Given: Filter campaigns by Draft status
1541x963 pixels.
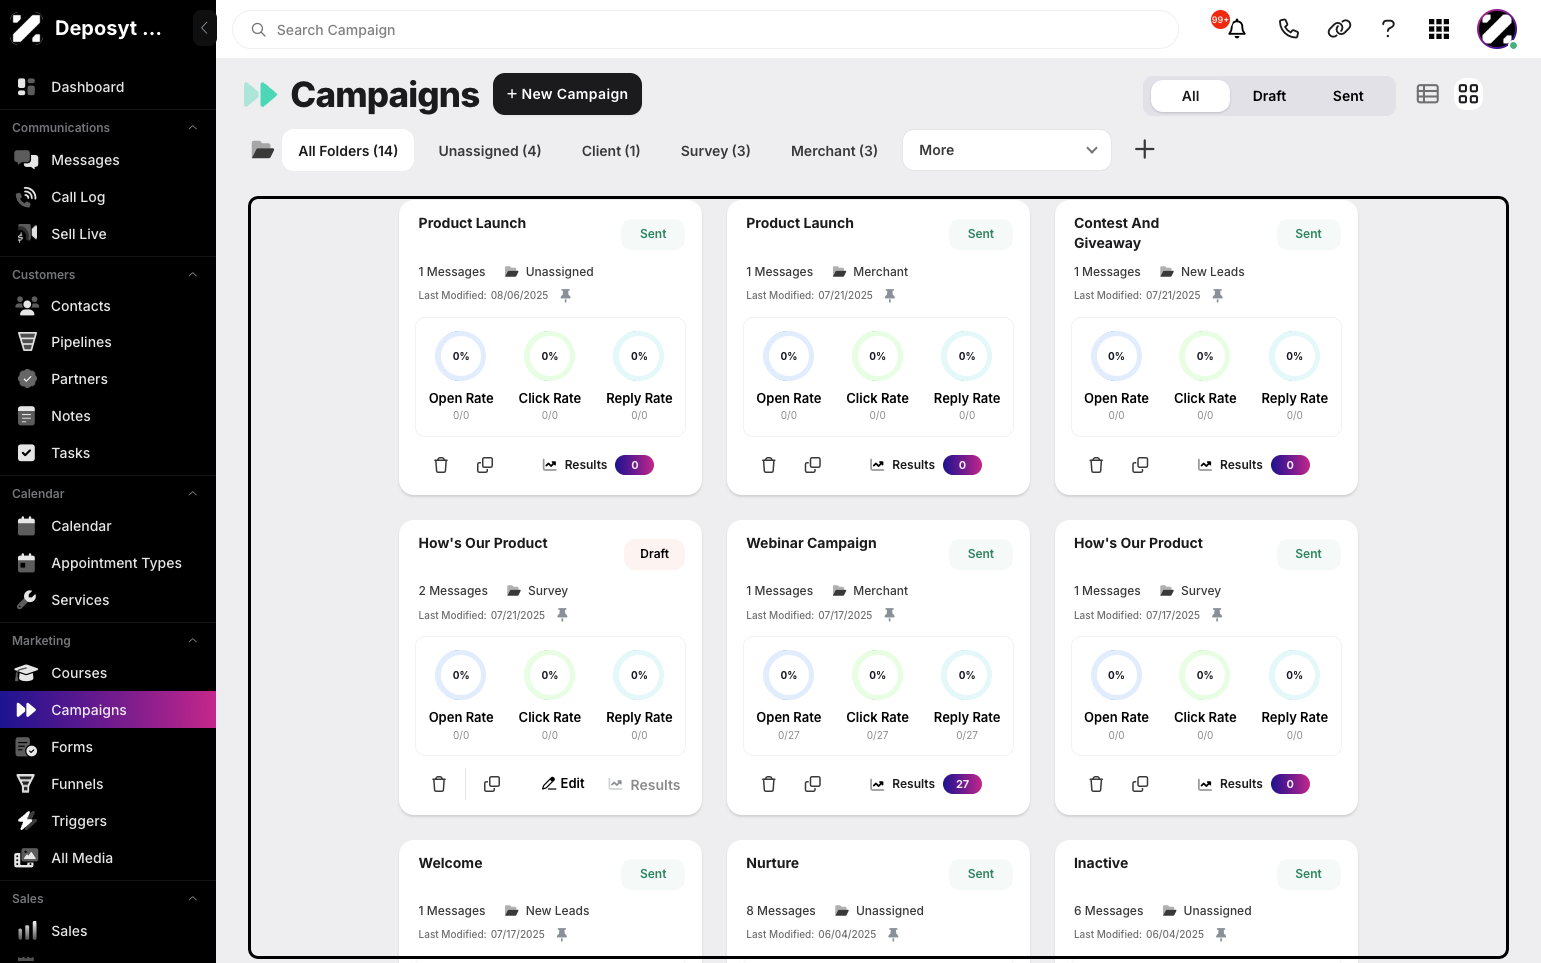Looking at the screenshot, I should 1269,96.
